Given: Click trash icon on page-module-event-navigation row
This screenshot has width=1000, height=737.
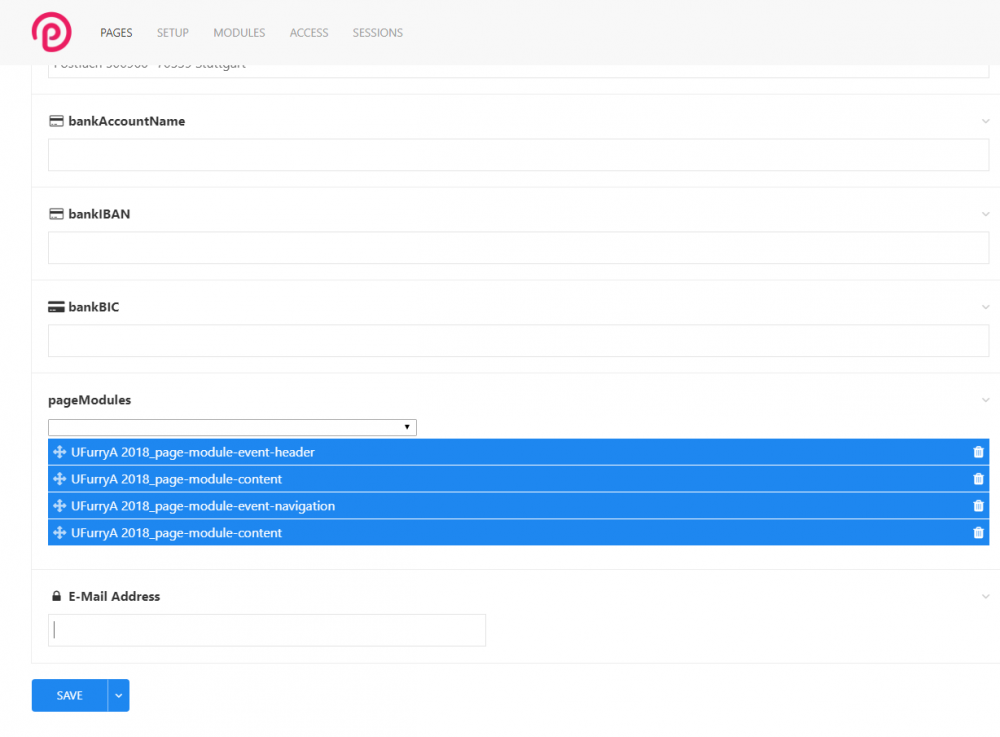Looking at the screenshot, I should pyautogui.click(x=978, y=506).
